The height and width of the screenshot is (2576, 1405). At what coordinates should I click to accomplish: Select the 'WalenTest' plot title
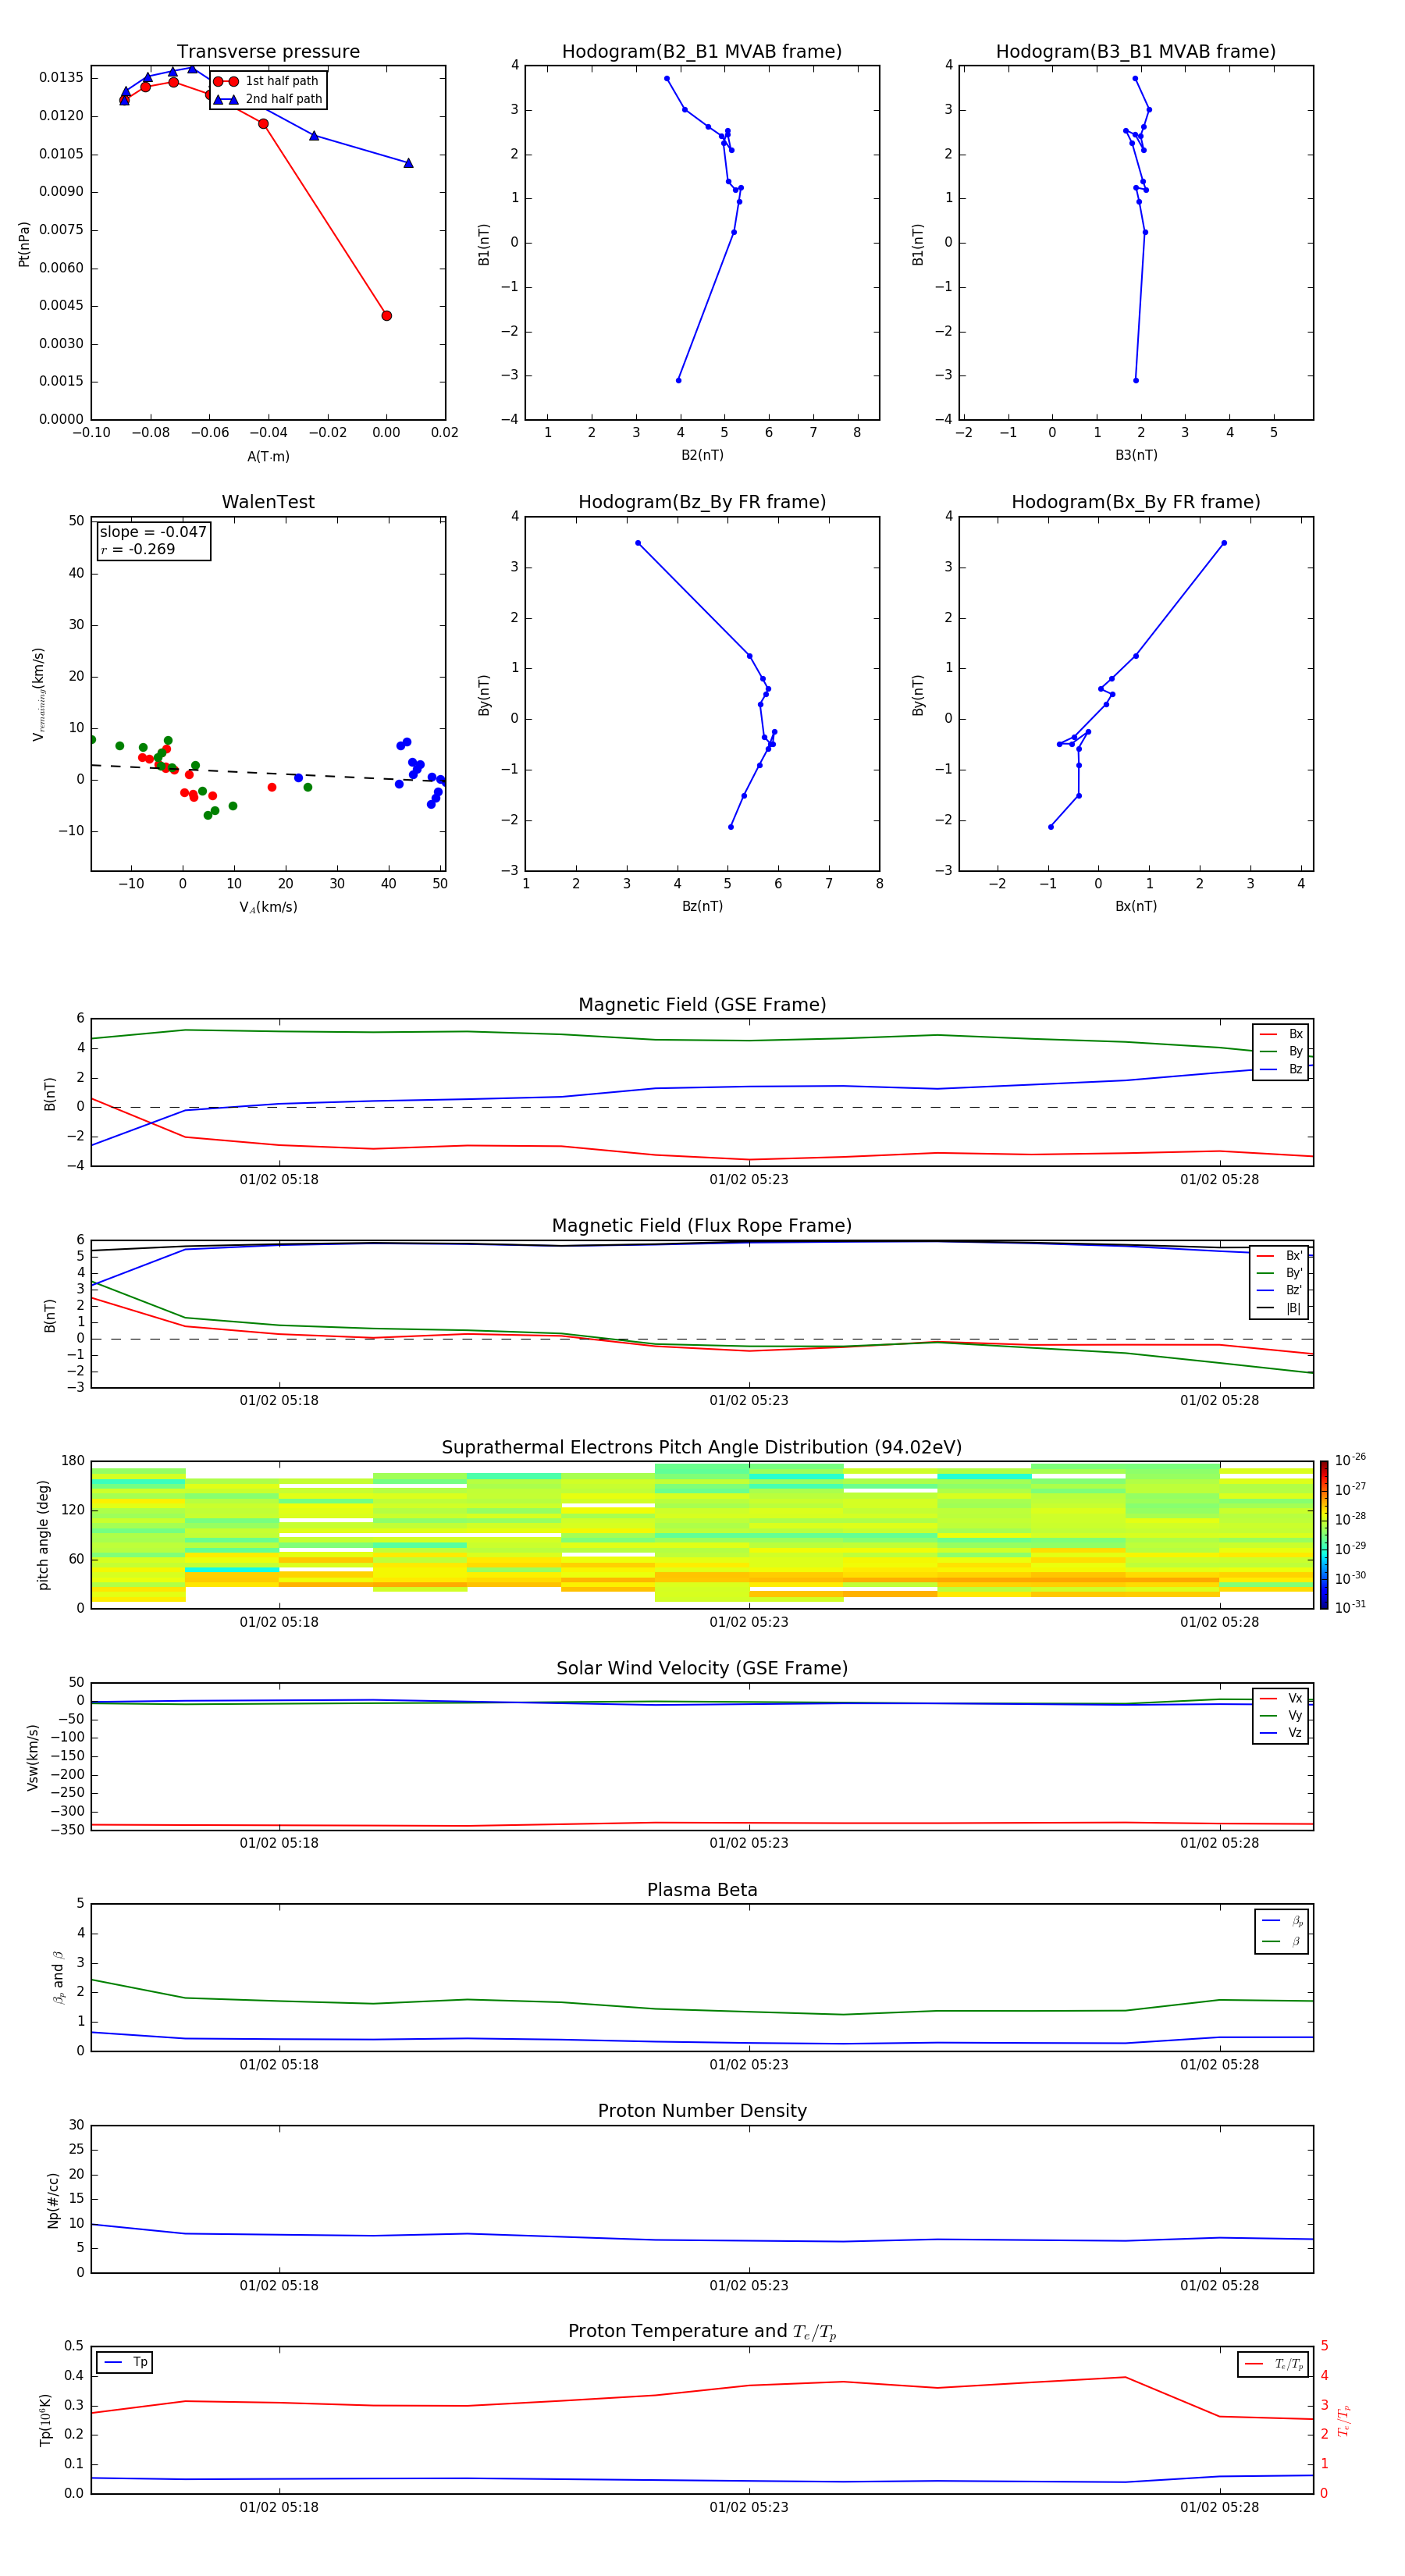click(268, 502)
